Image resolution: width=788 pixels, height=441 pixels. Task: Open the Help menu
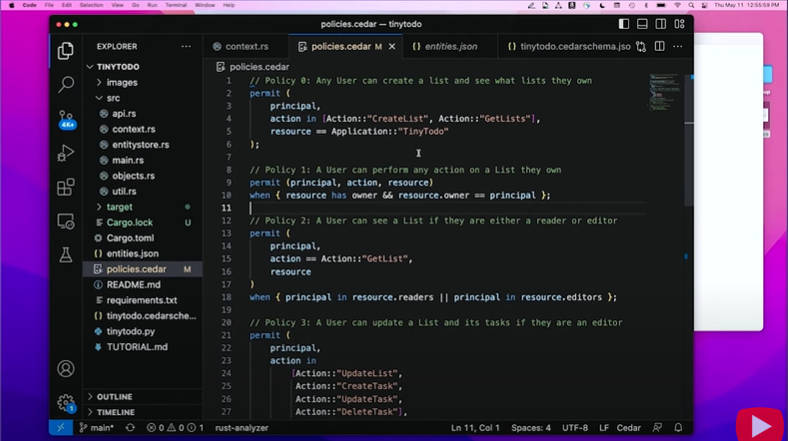pyautogui.click(x=229, y=5)
